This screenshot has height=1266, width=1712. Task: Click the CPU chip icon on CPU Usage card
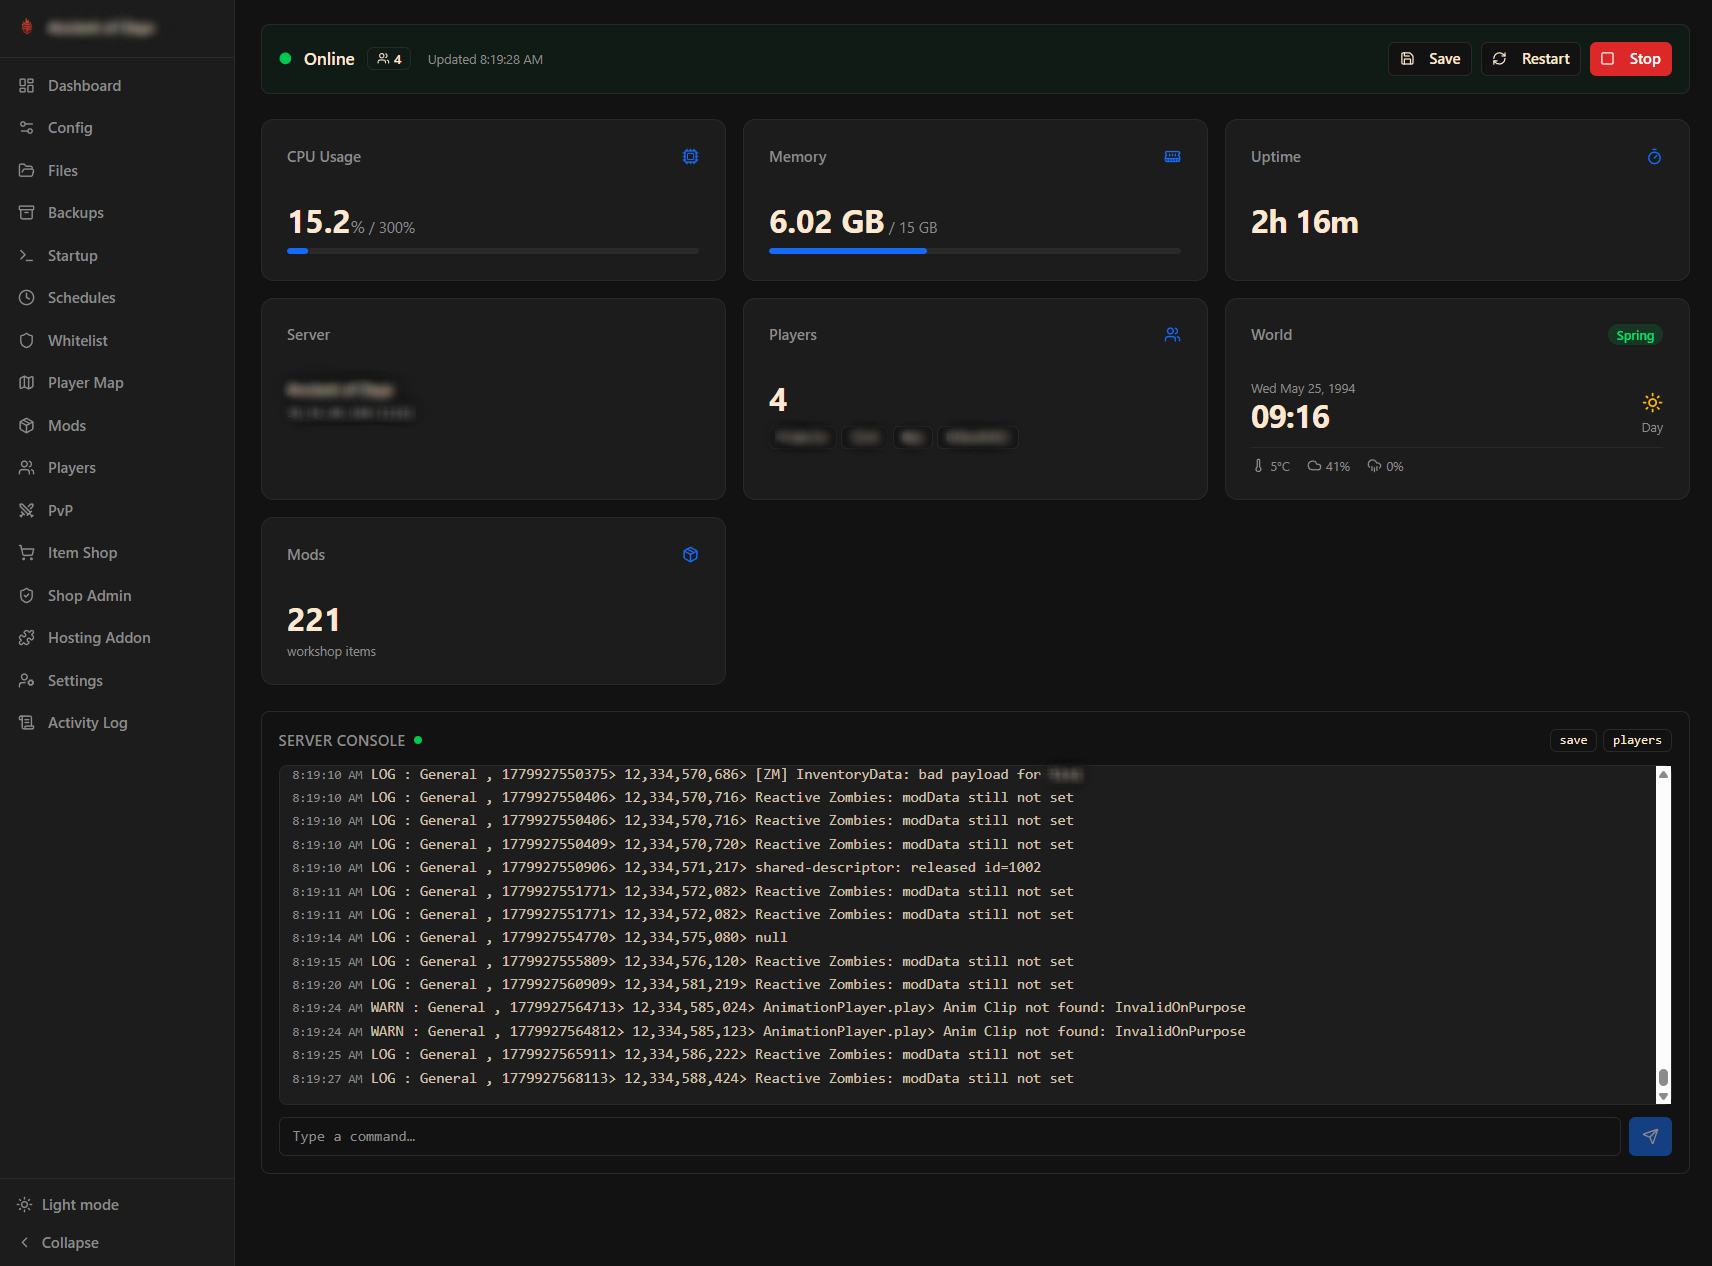click(x=690, y=157)
